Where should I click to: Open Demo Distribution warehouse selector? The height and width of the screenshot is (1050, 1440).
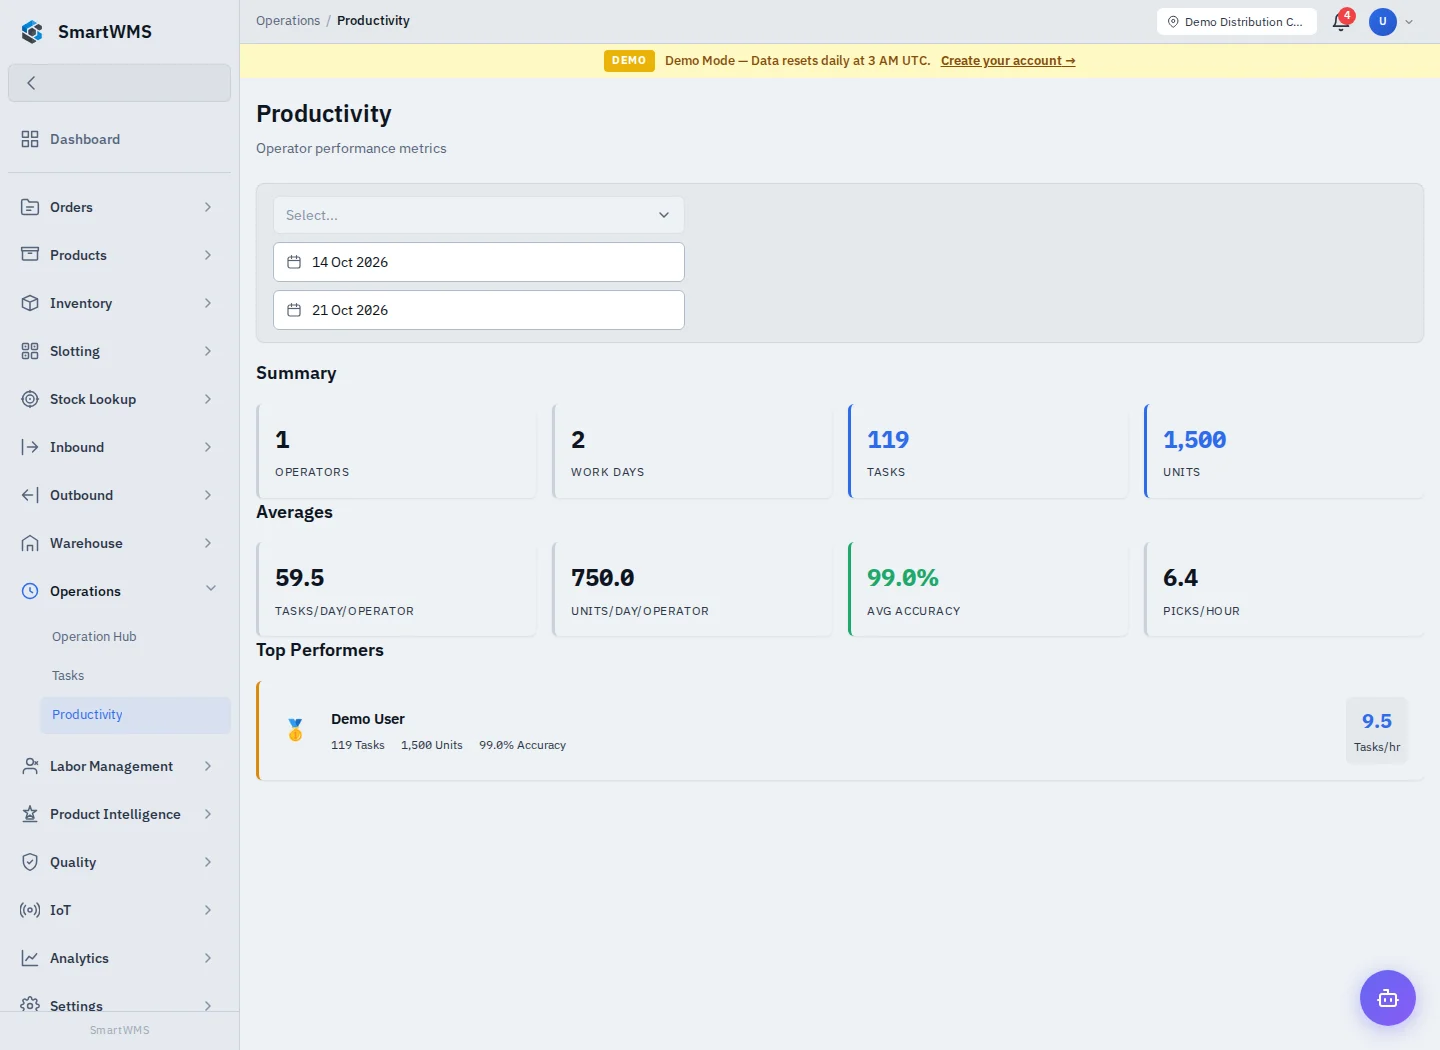[1237, 22]
